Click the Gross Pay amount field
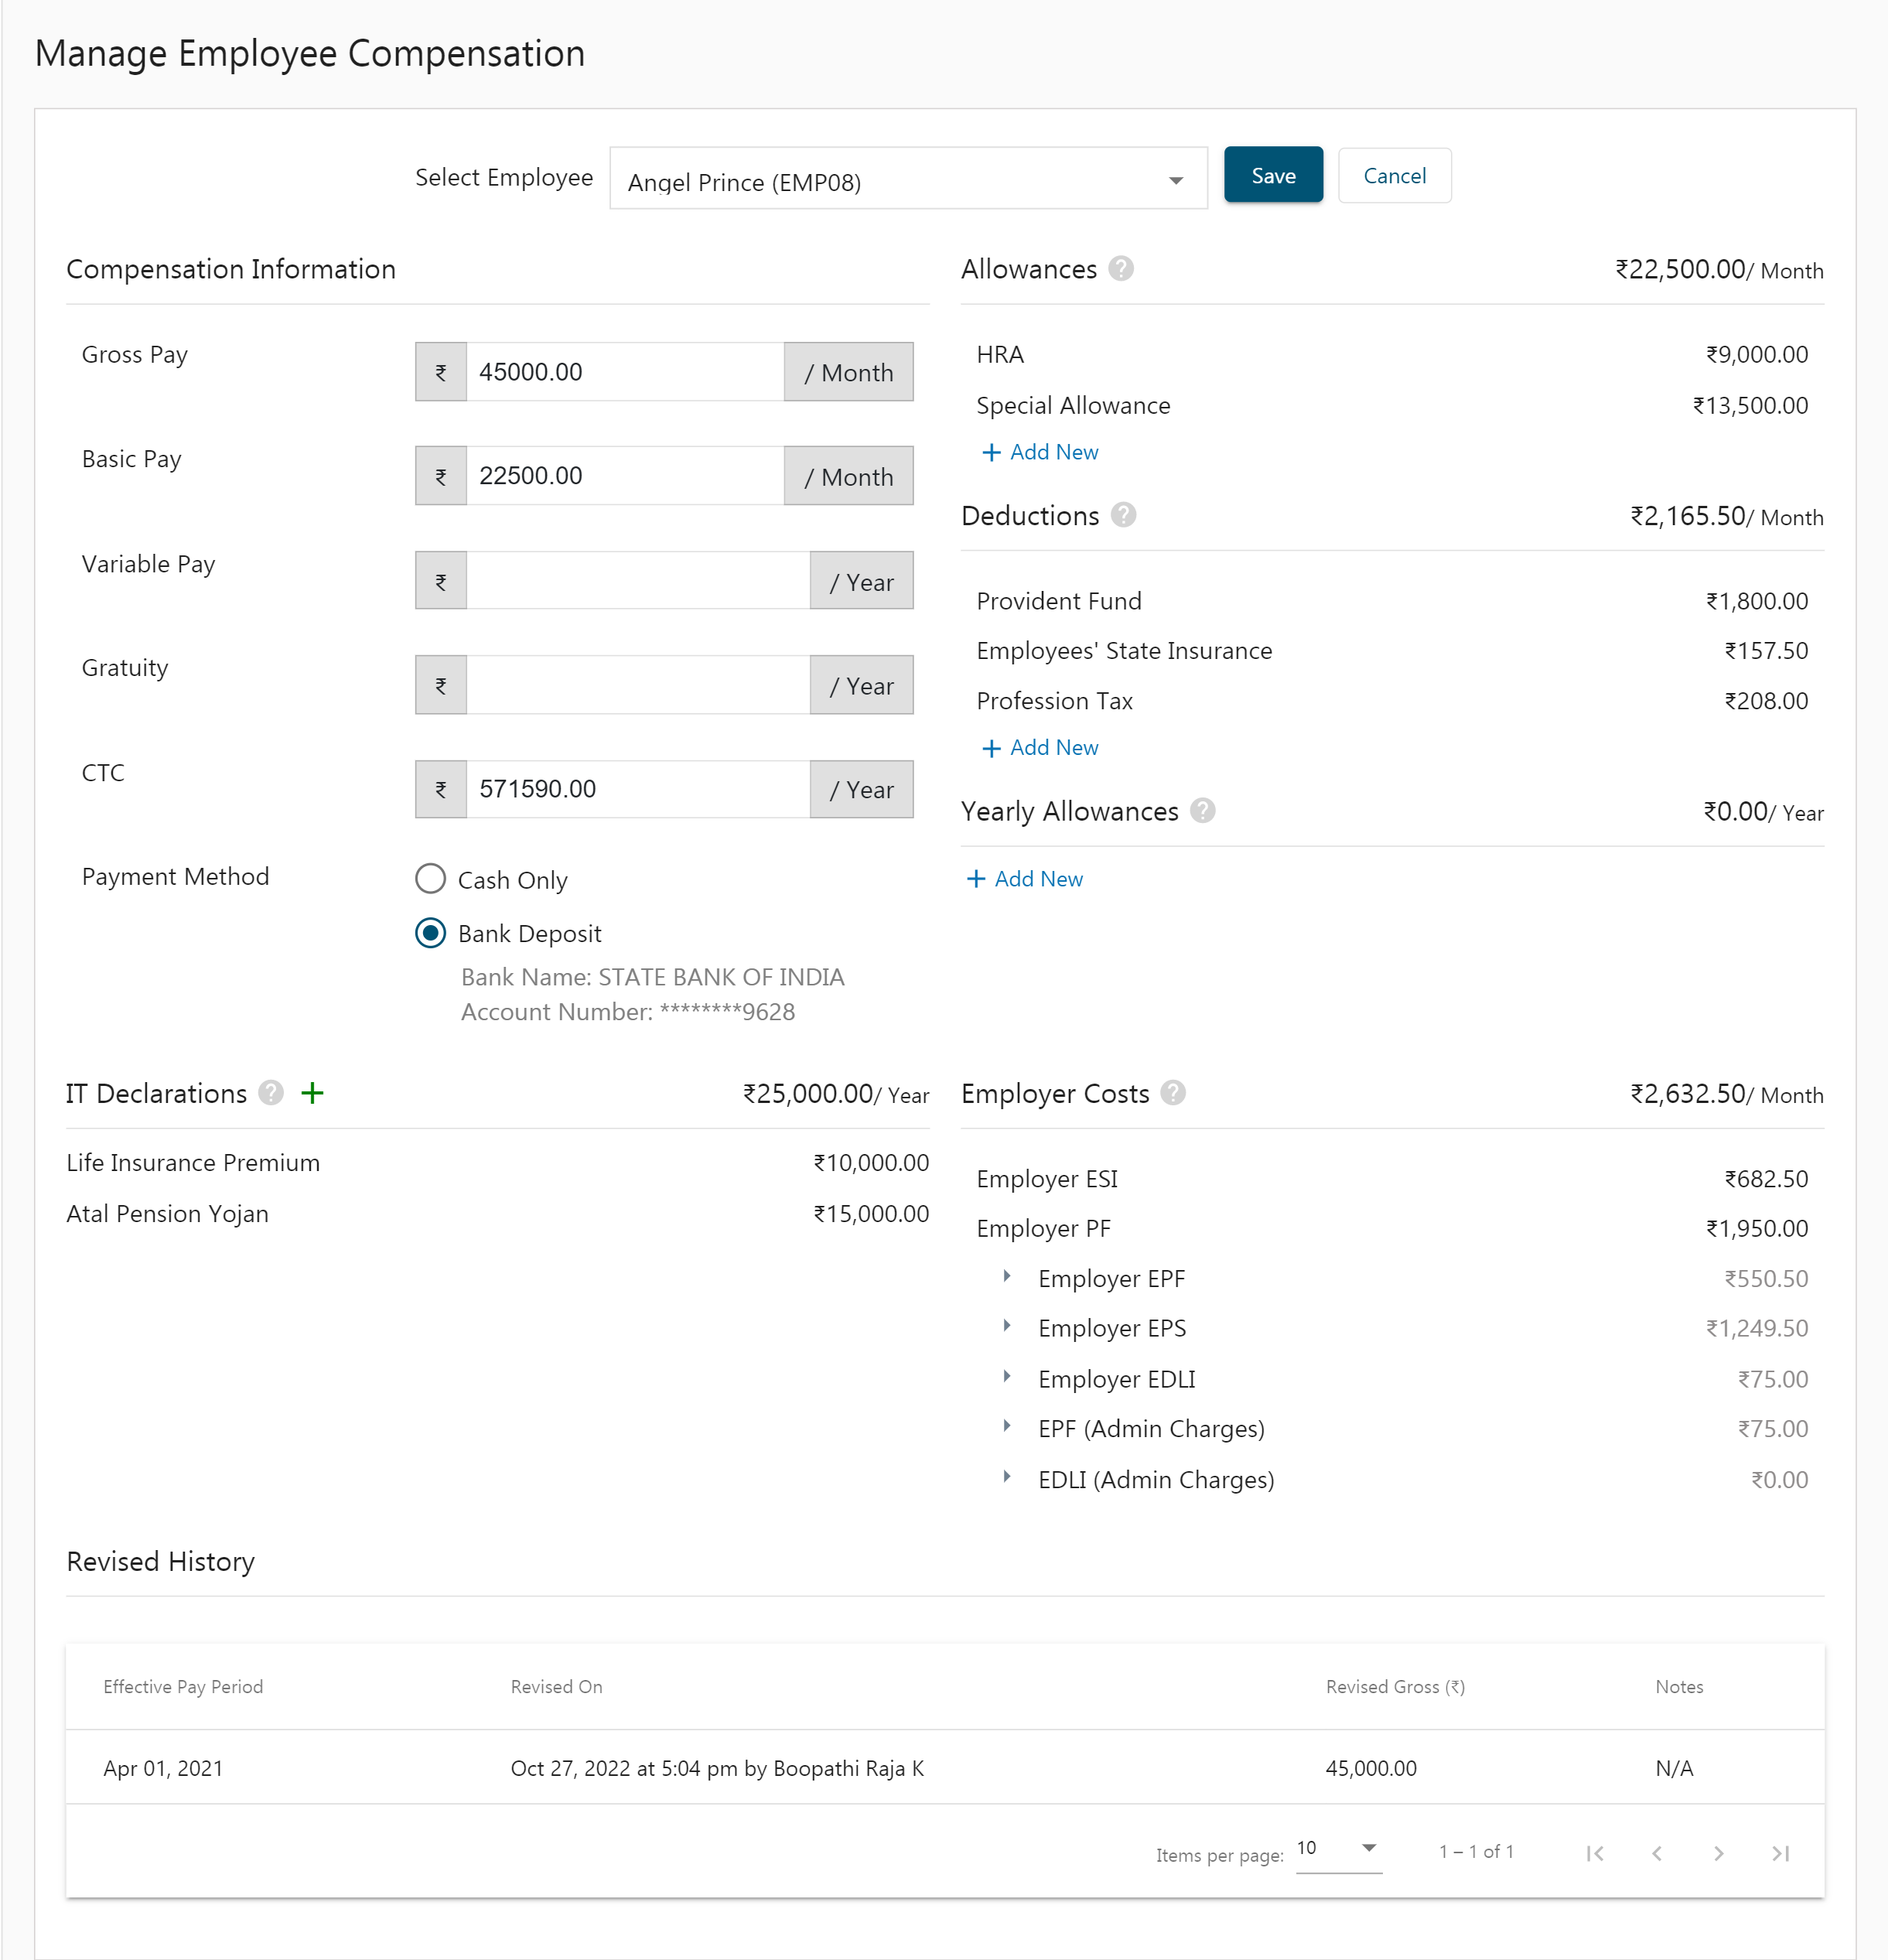Viewport: 1888px width, 1960px height. 625,372
